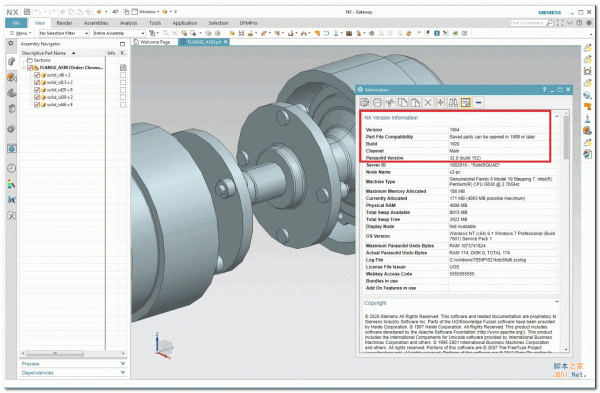The width and height of the screenshot is (600, 393).
Task: Expand the Dependencies panel
Action: click(73, 372)
